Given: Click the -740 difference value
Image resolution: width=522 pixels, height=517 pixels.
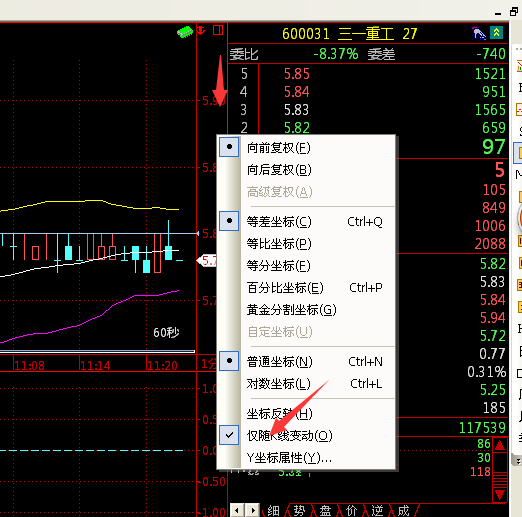Looking at the screenshot, I should point(491,54).
